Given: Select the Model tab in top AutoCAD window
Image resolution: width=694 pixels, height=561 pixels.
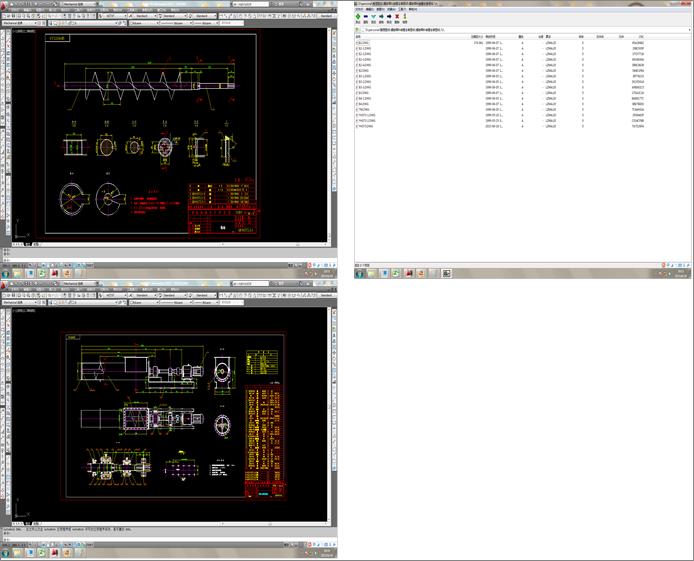Looking at the screenshot, I should click(x=27, y=244).
